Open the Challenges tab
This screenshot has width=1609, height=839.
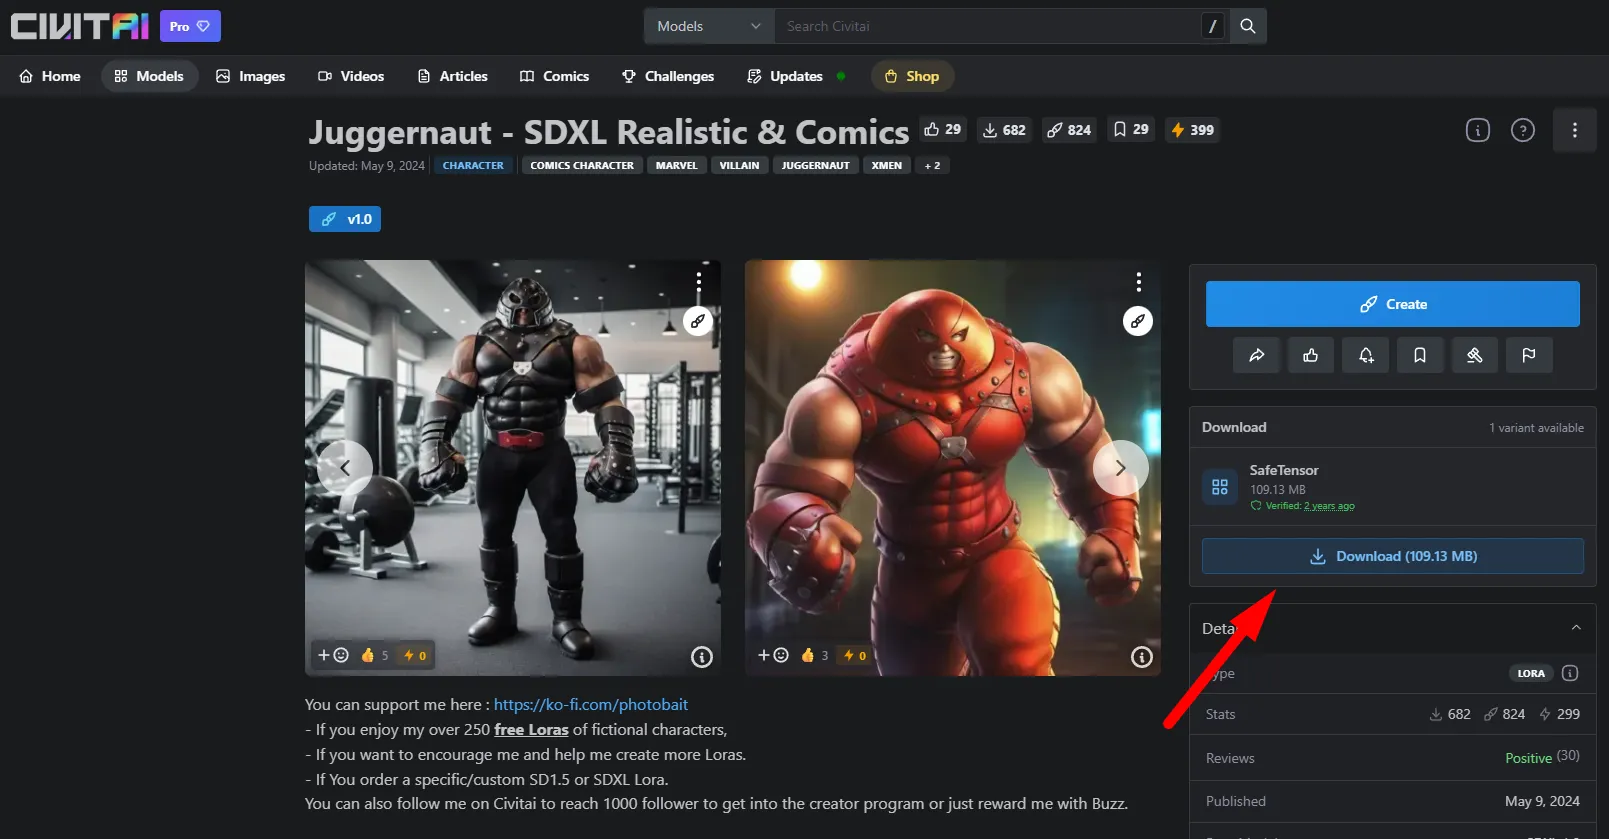[x=668, y=76]
